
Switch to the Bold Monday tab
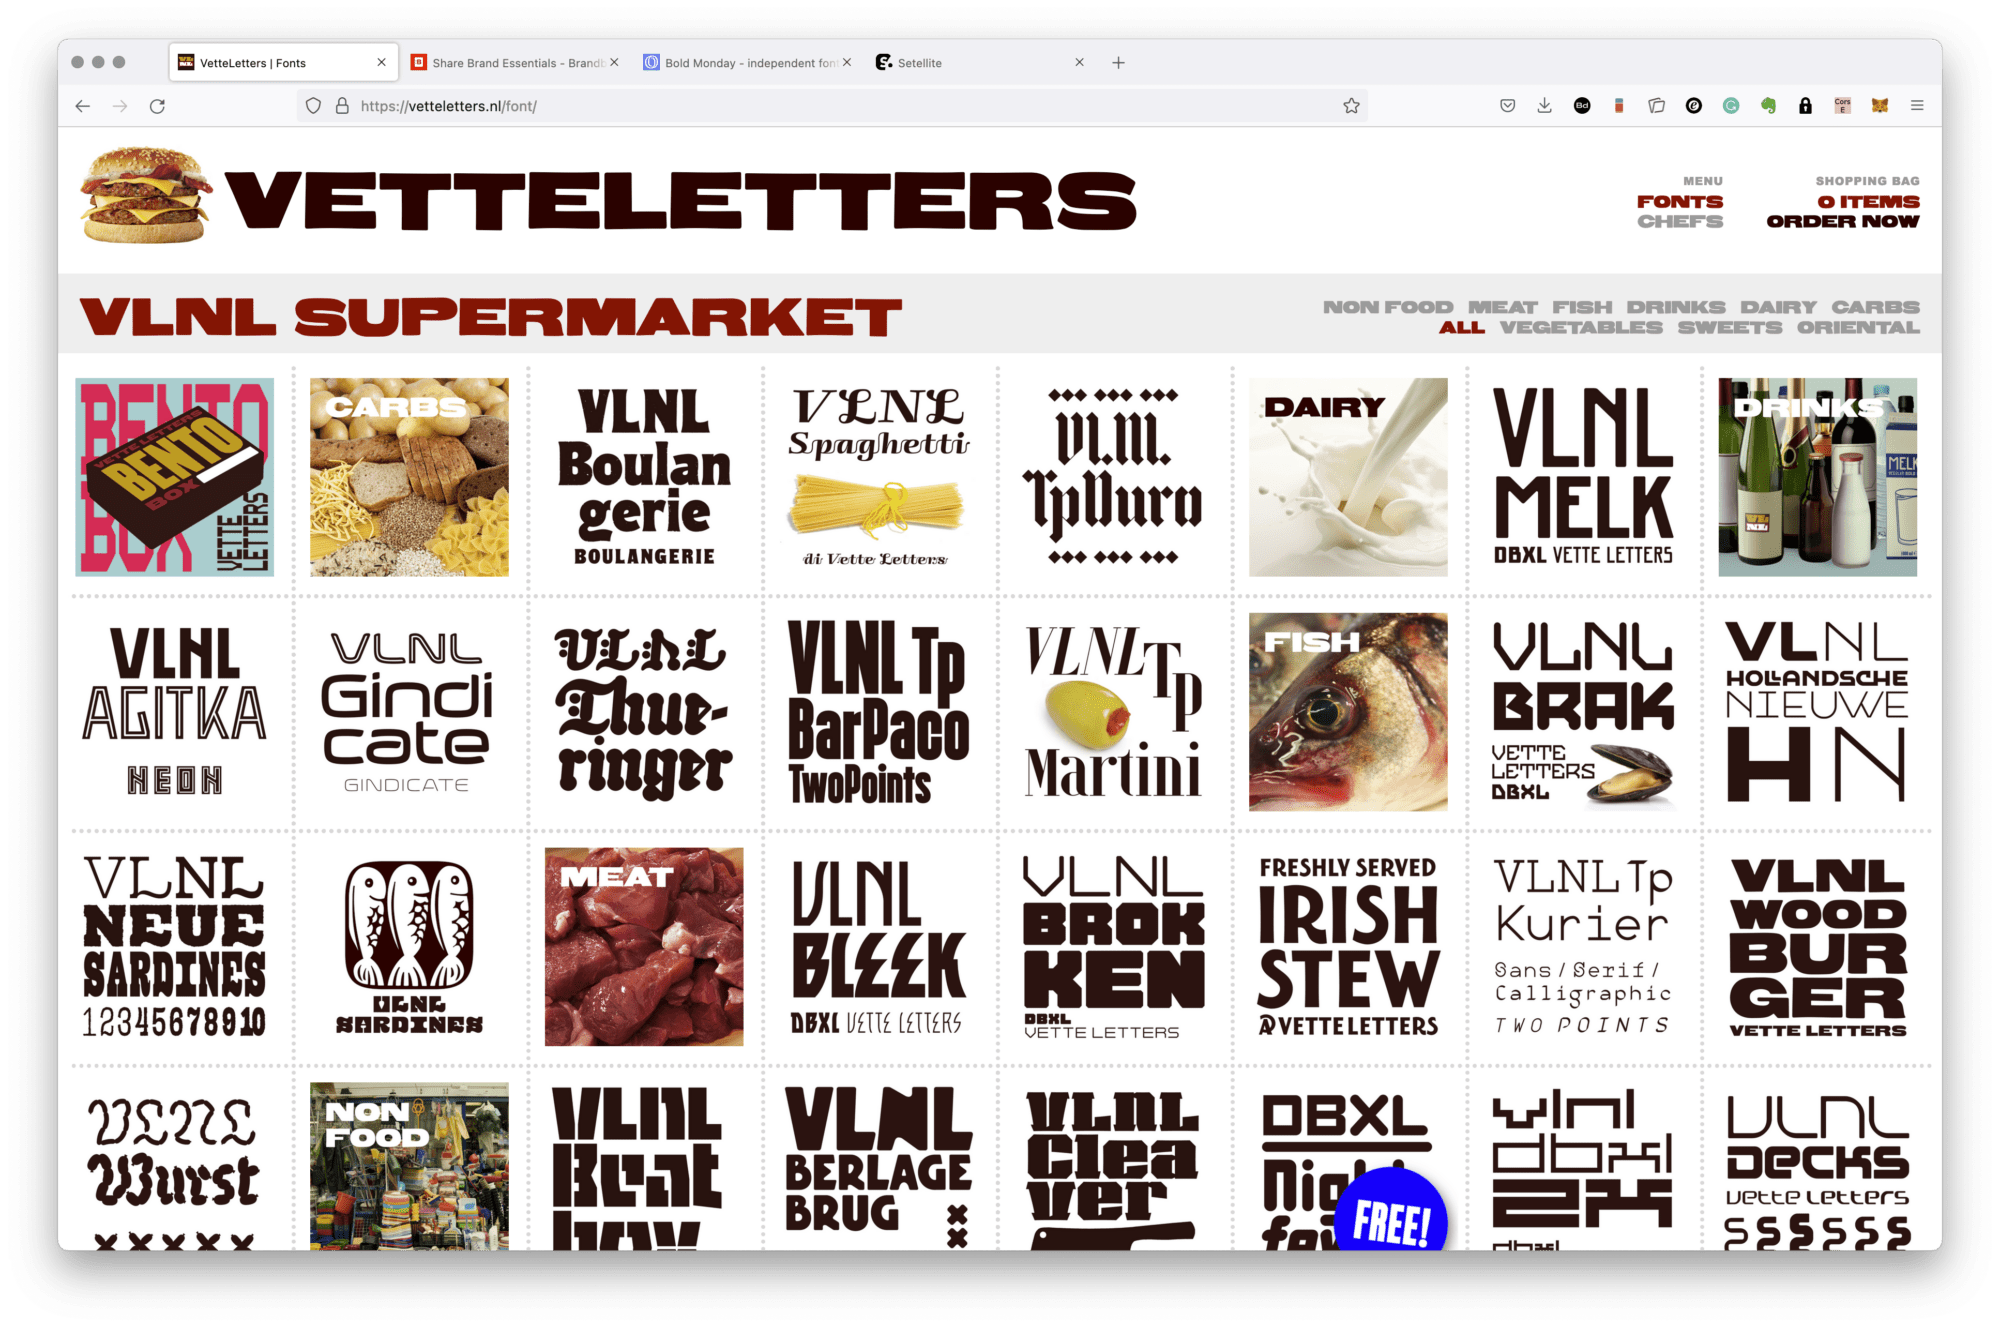745,63
